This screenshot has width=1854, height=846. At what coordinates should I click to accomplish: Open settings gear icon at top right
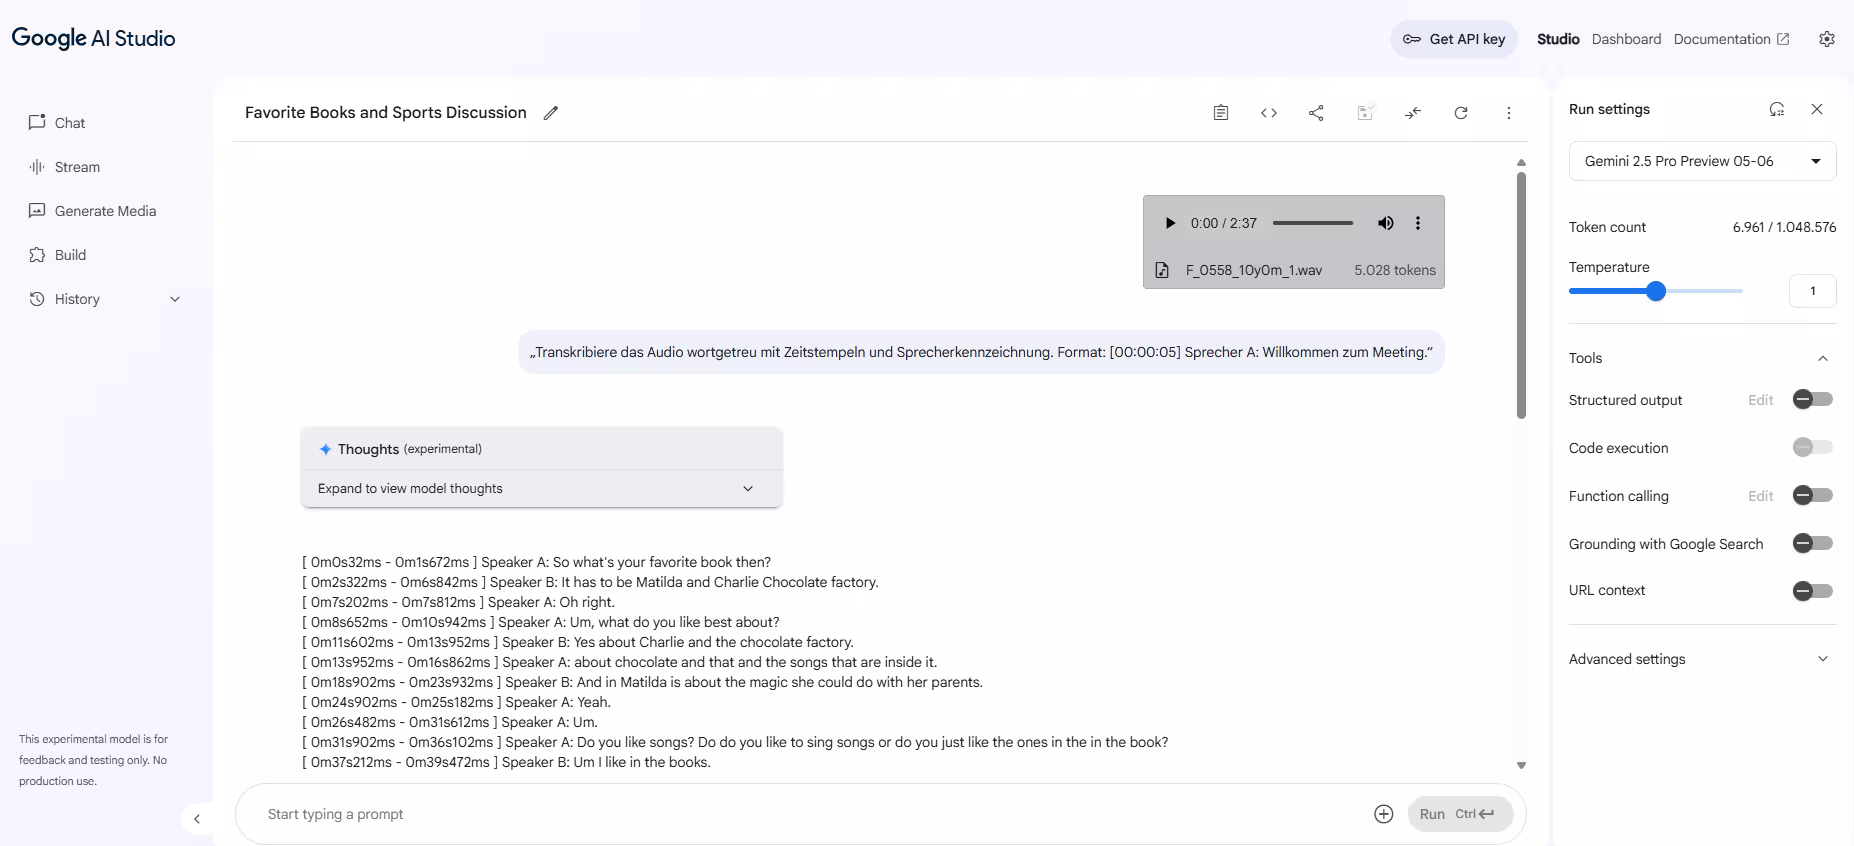(x=1827, y=39)
